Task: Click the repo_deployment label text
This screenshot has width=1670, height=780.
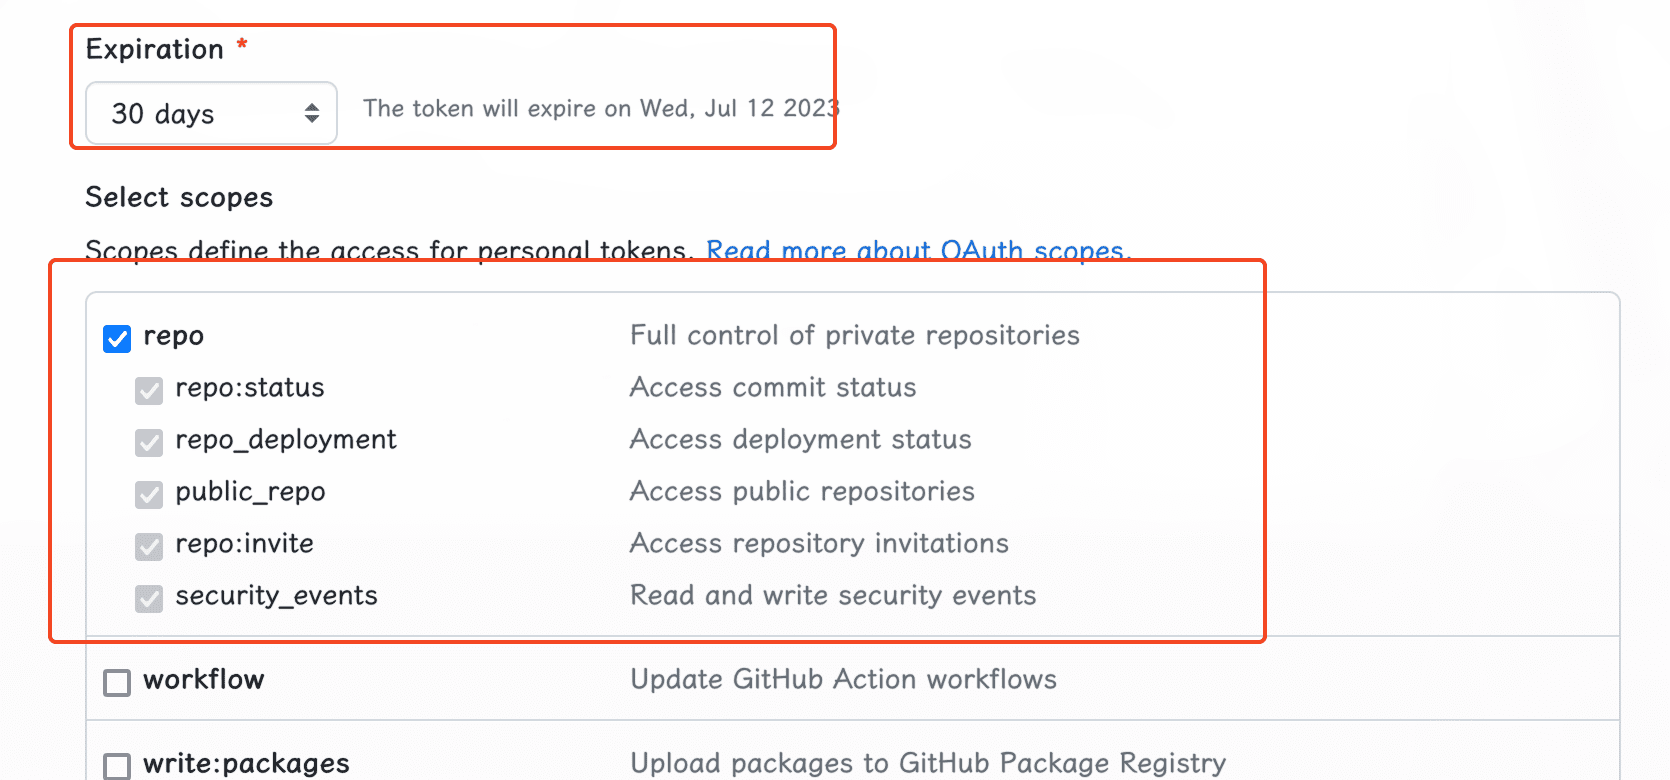Action: (x=286, y=440)
